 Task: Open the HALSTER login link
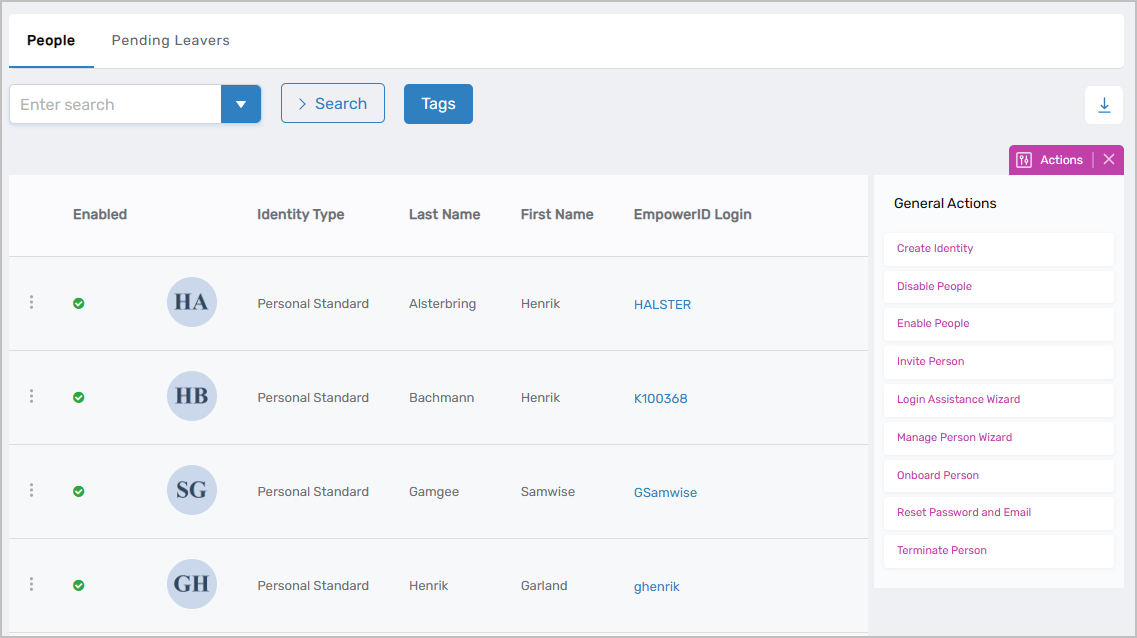pyautogui.click(x=662, y=303)
